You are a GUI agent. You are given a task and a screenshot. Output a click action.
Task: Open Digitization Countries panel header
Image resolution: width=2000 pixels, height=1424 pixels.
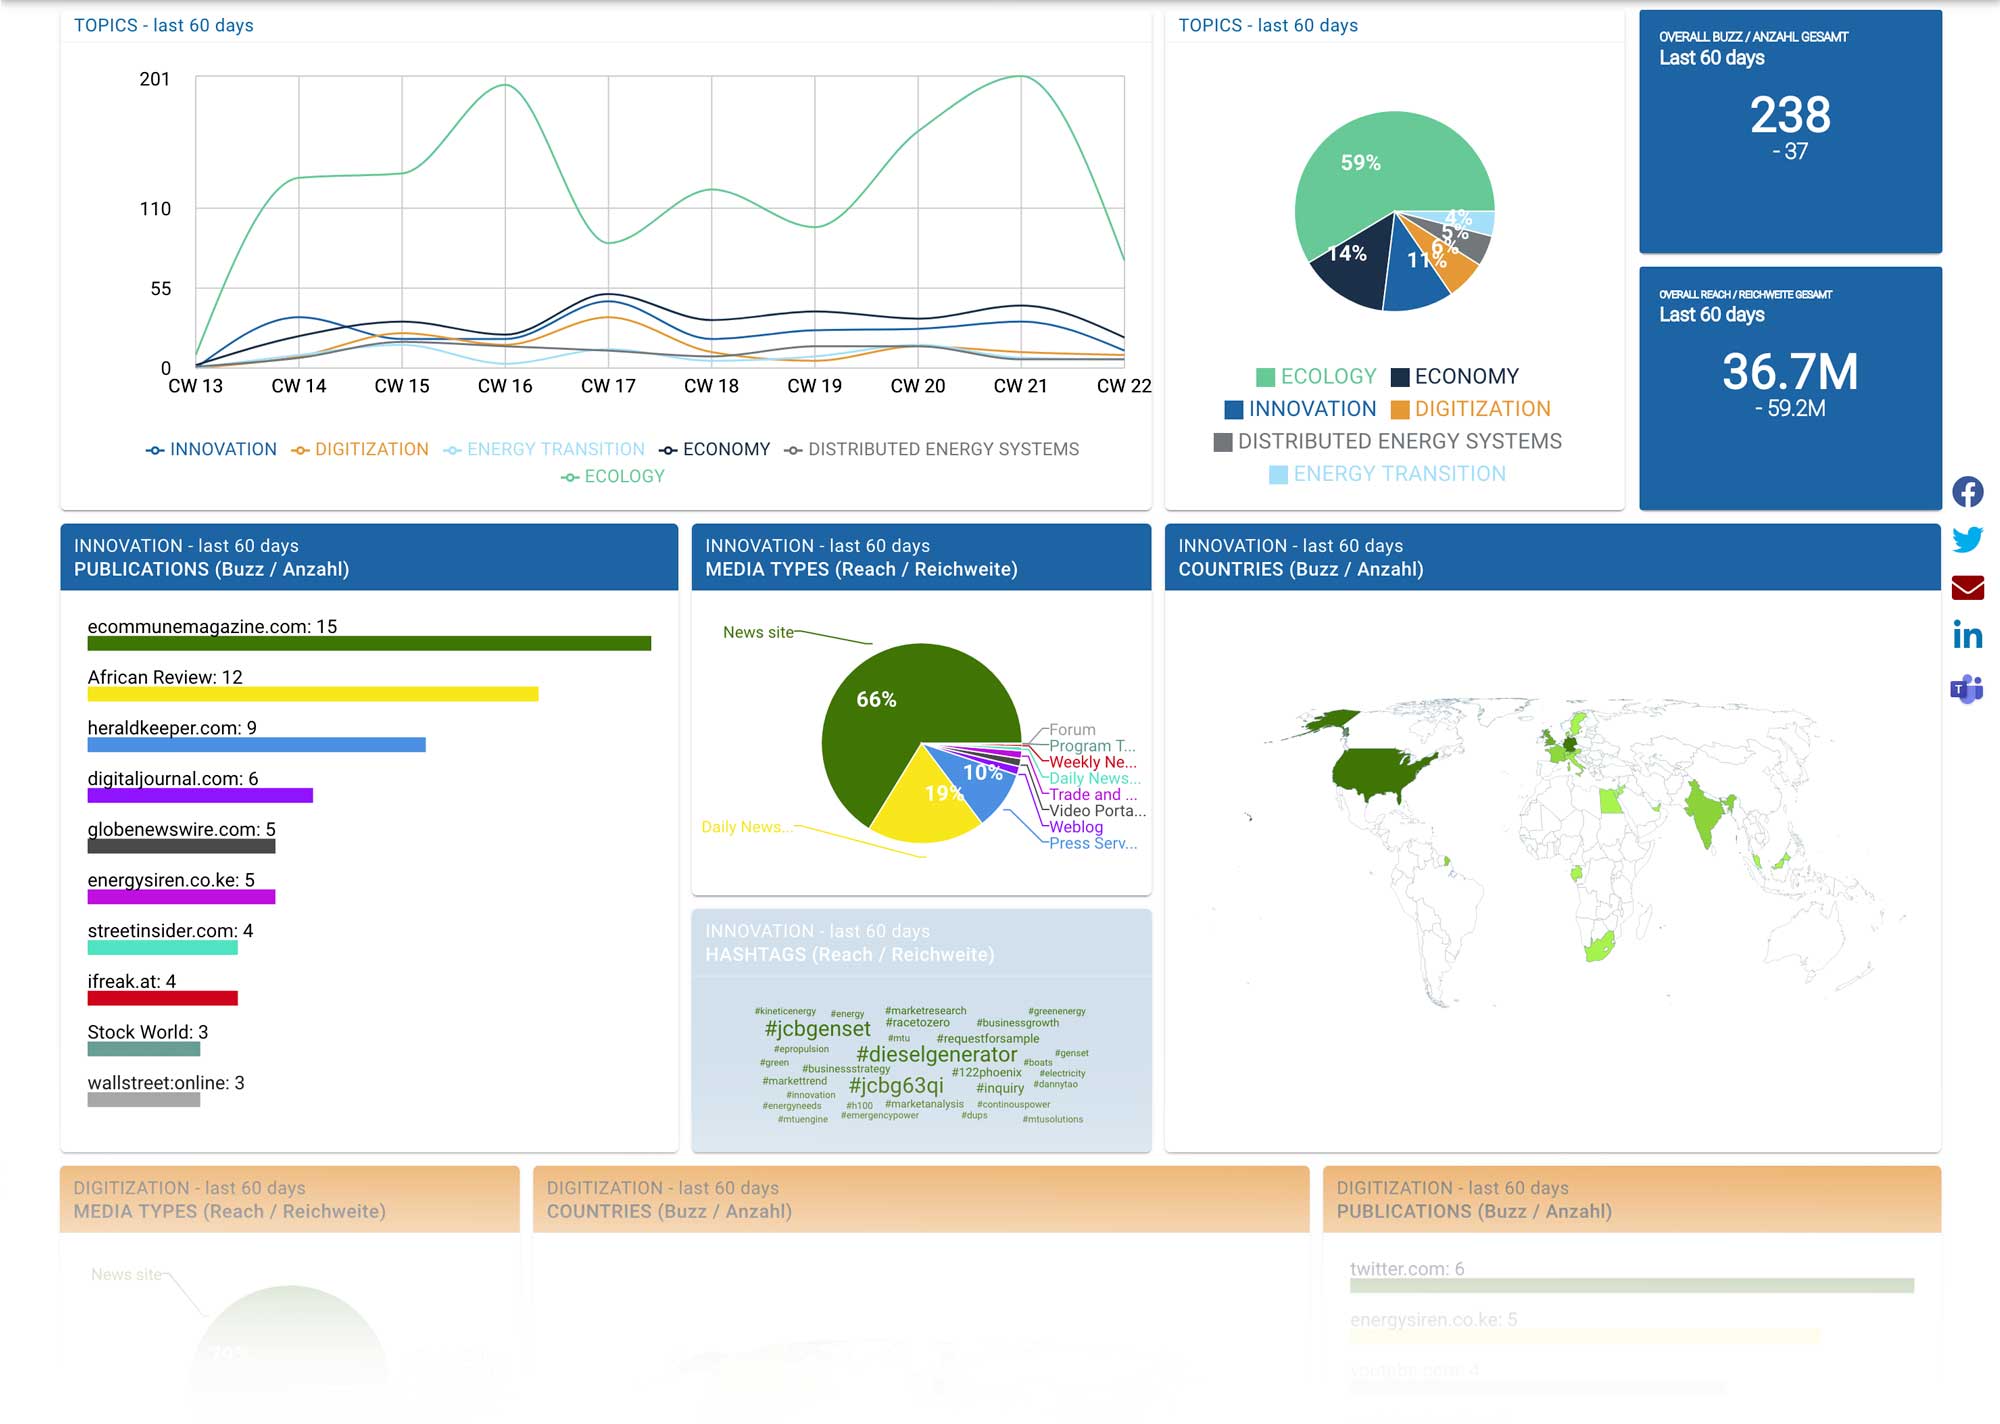click(x=921, y=1199)
